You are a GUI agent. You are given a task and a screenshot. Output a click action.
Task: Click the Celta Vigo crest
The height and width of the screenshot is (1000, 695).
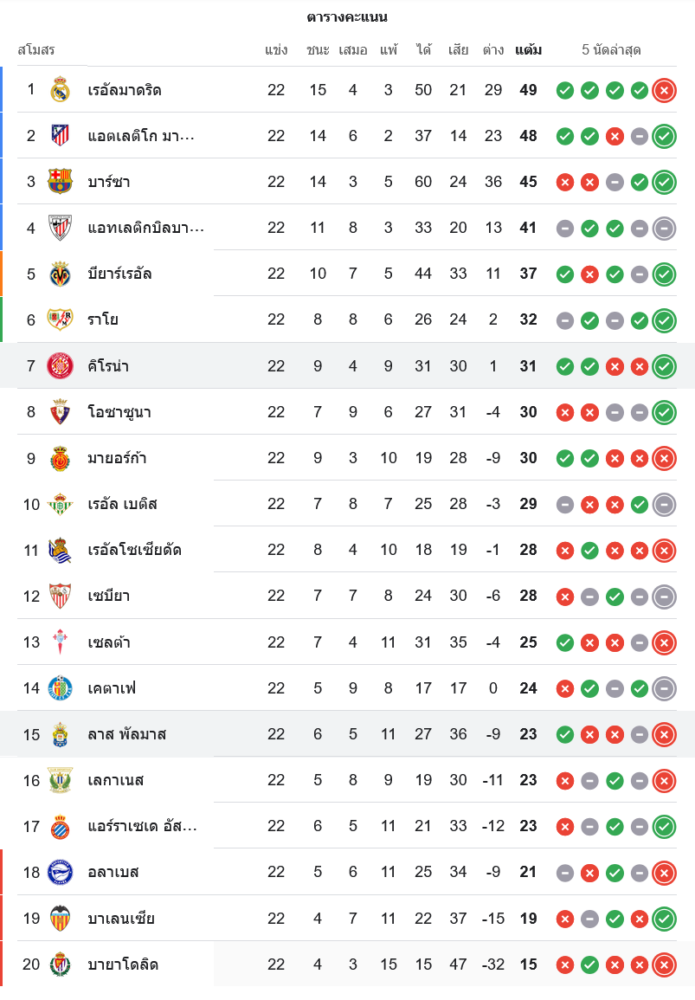coord(60,642)
